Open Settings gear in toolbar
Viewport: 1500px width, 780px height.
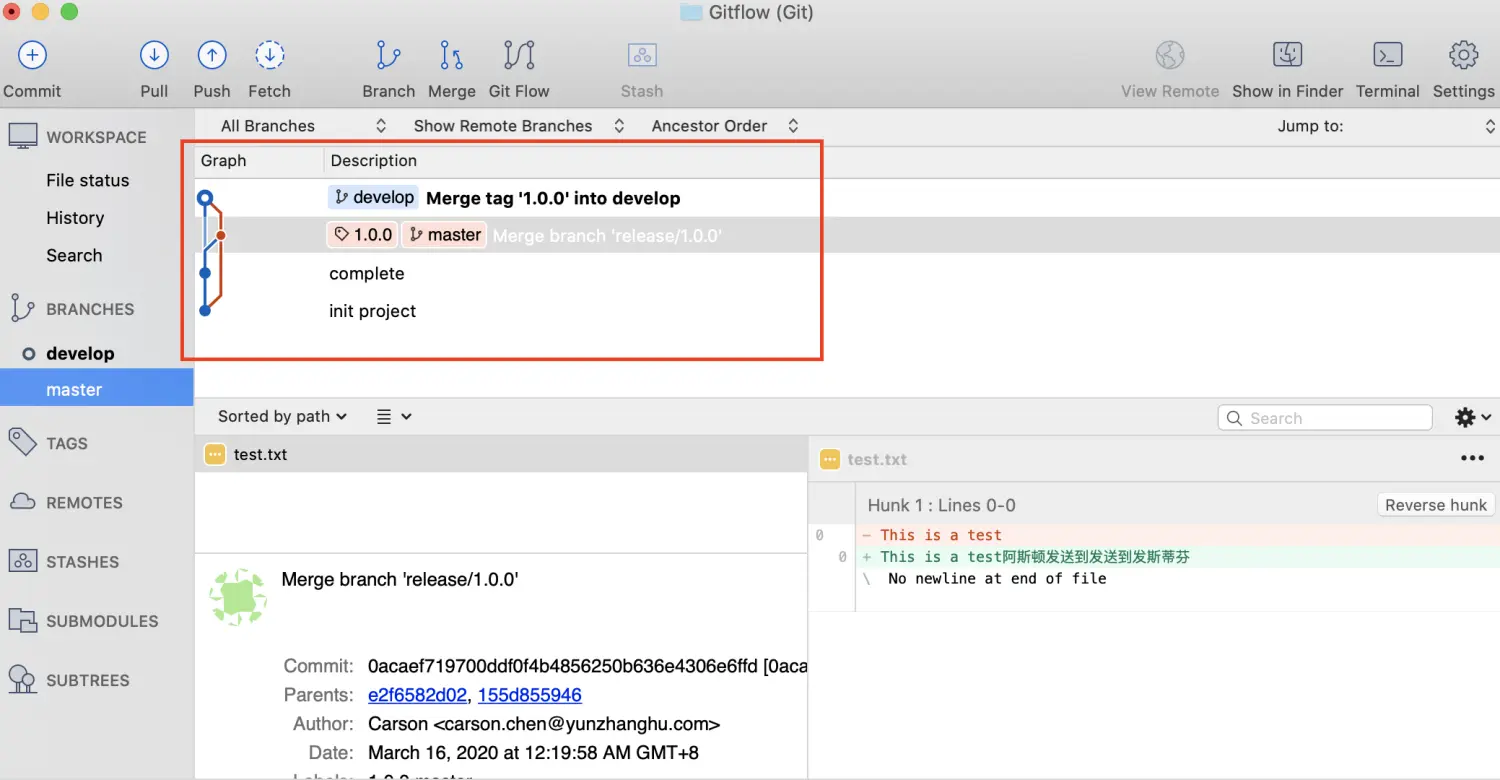click(1463, 56)
